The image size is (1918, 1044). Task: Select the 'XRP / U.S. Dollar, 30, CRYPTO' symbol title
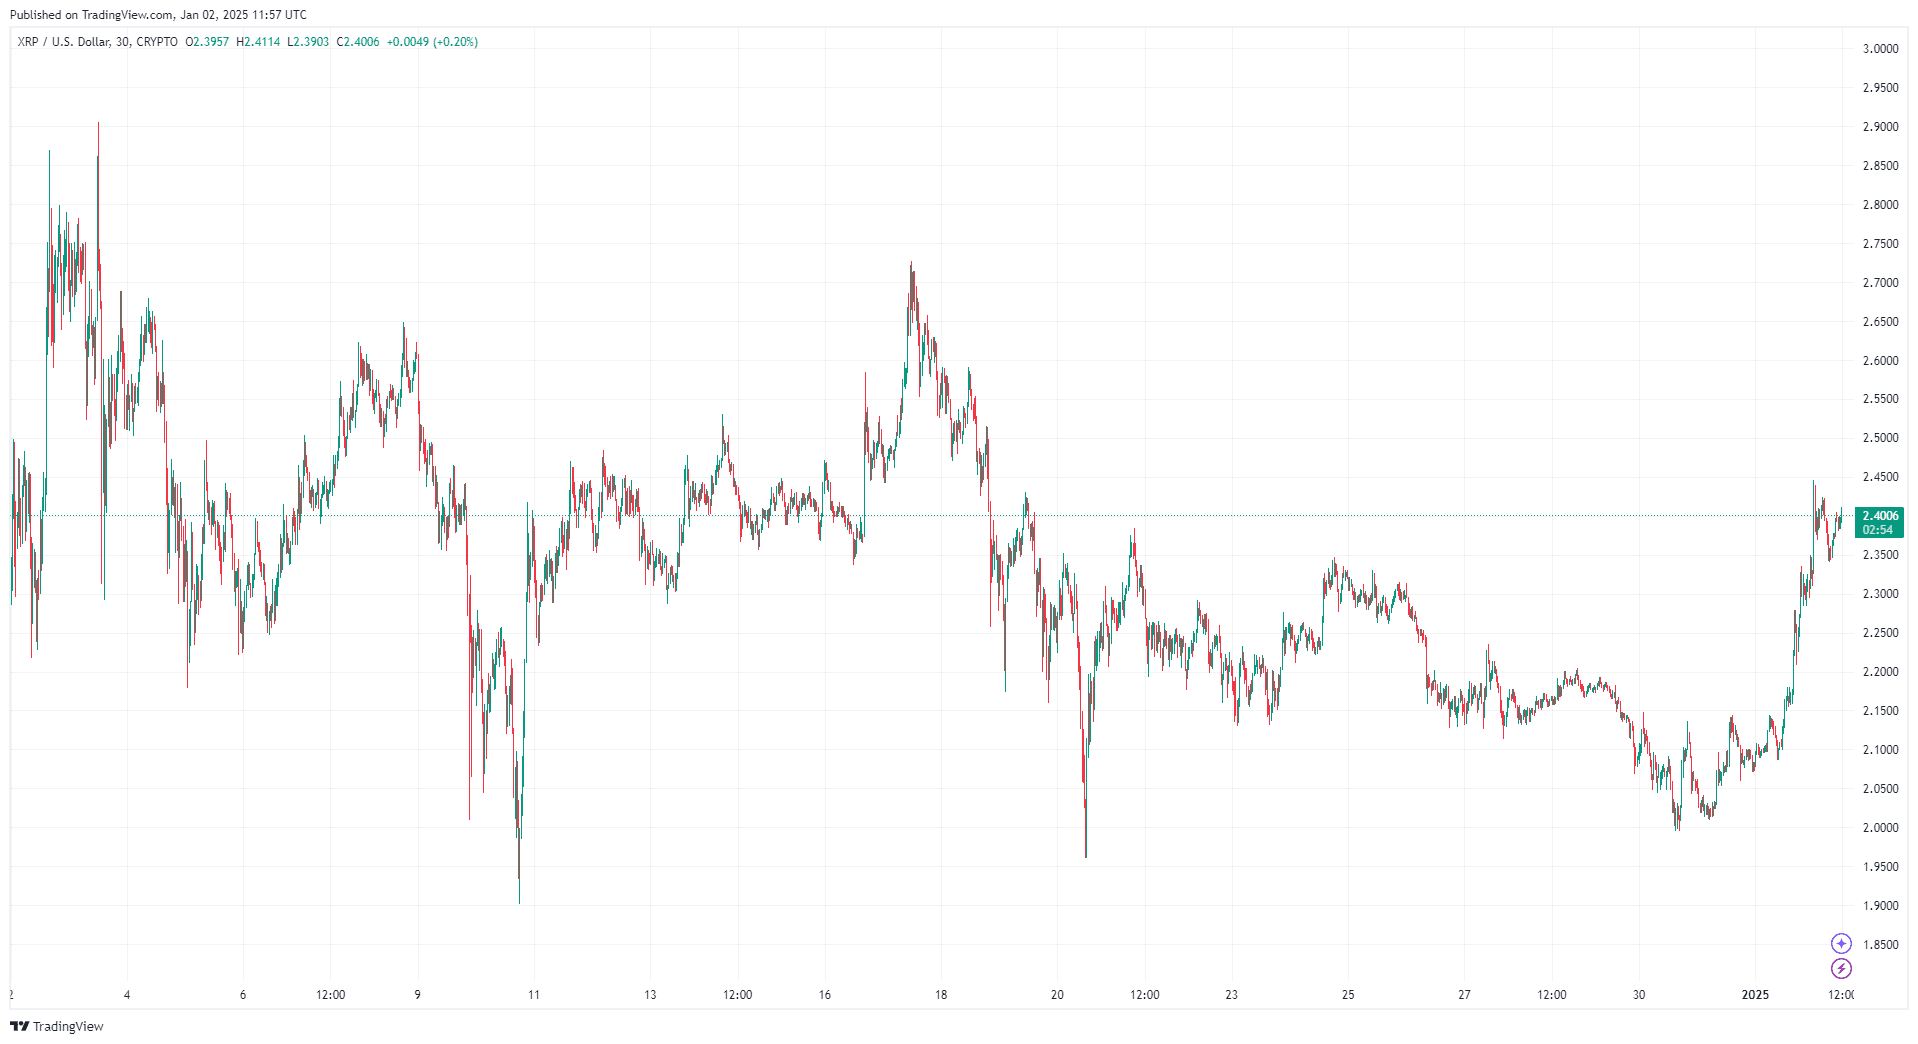(98, 42)
